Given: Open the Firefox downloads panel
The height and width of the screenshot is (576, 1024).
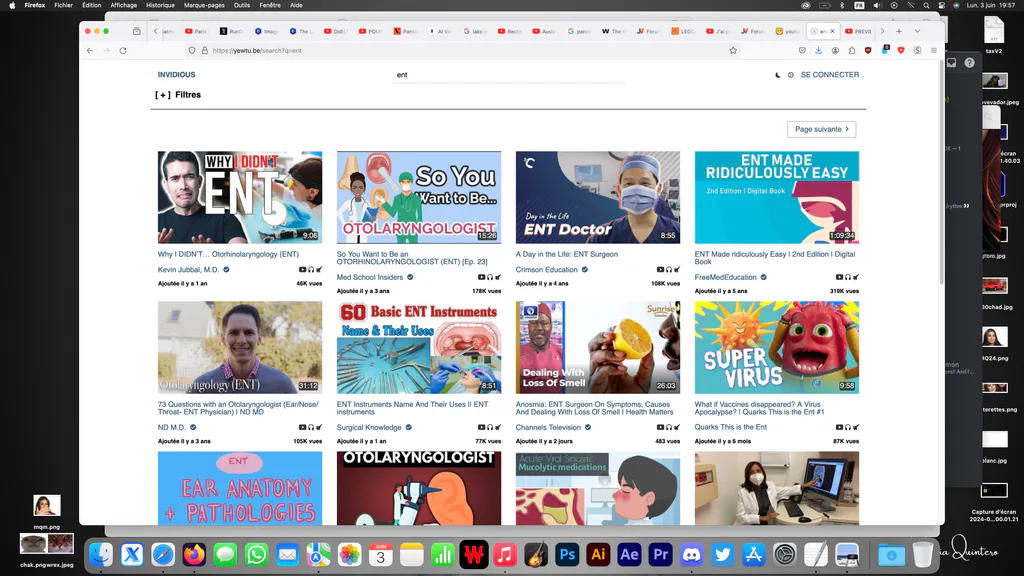Looking at the screenshot, I should pyautogui.click(x=818, y=50).
